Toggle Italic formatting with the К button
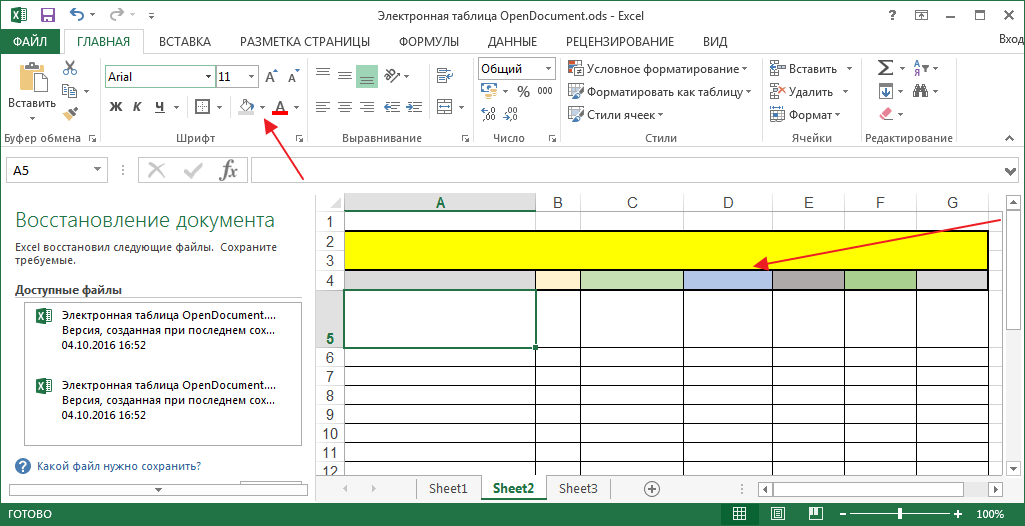The height and width of the screenshot is (526, 1025). 137,107
